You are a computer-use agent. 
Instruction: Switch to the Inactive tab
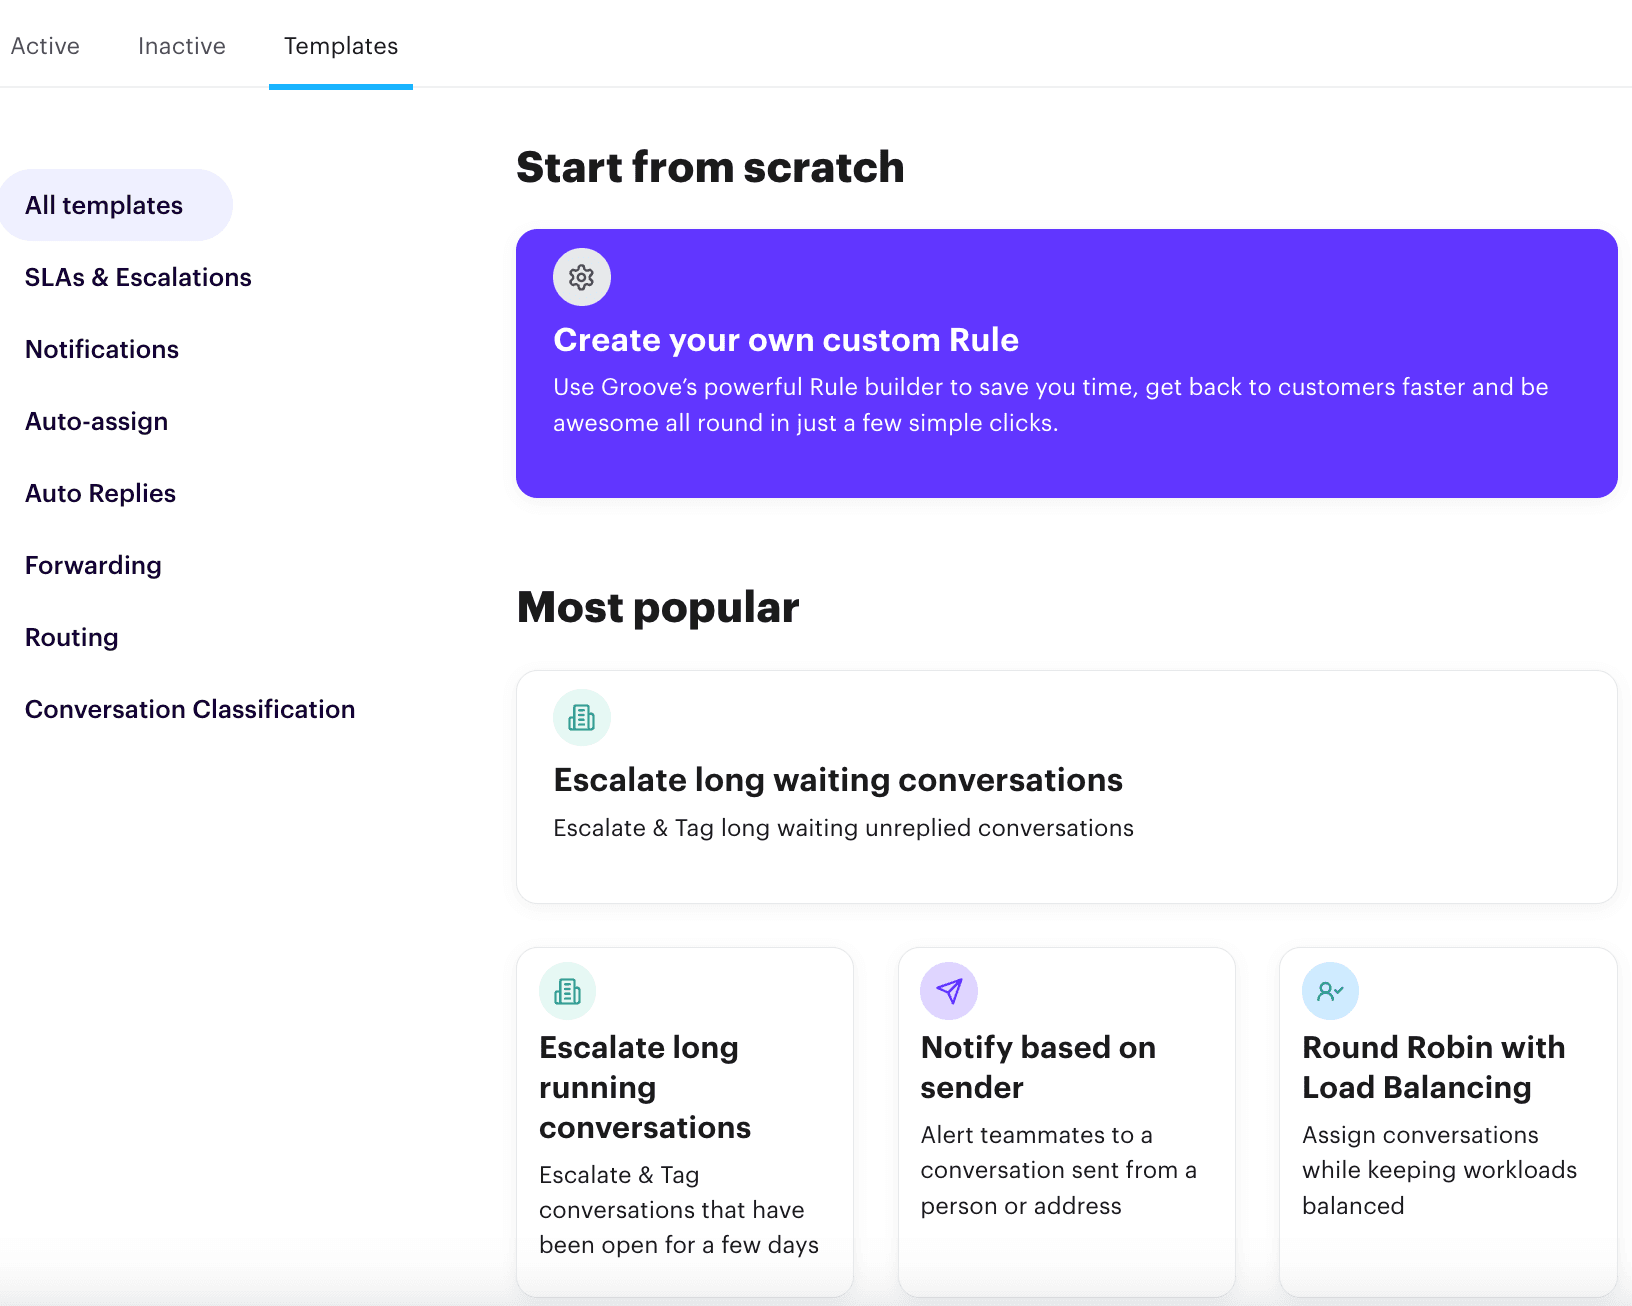181,46
